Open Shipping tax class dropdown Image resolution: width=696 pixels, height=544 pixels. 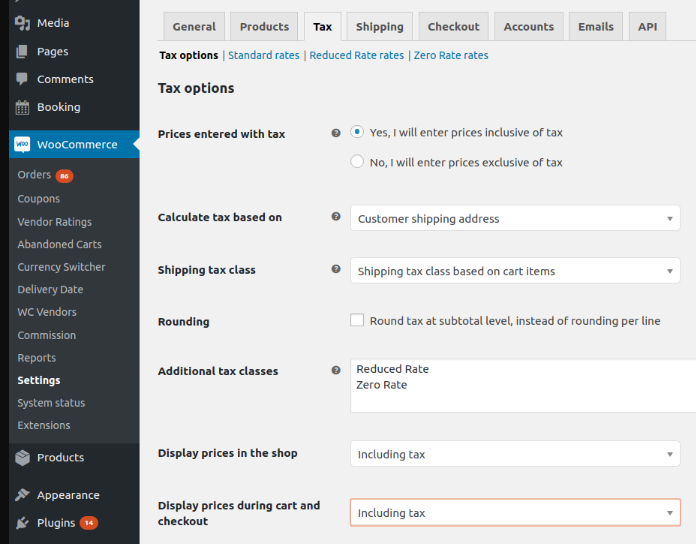click(515, 270)
